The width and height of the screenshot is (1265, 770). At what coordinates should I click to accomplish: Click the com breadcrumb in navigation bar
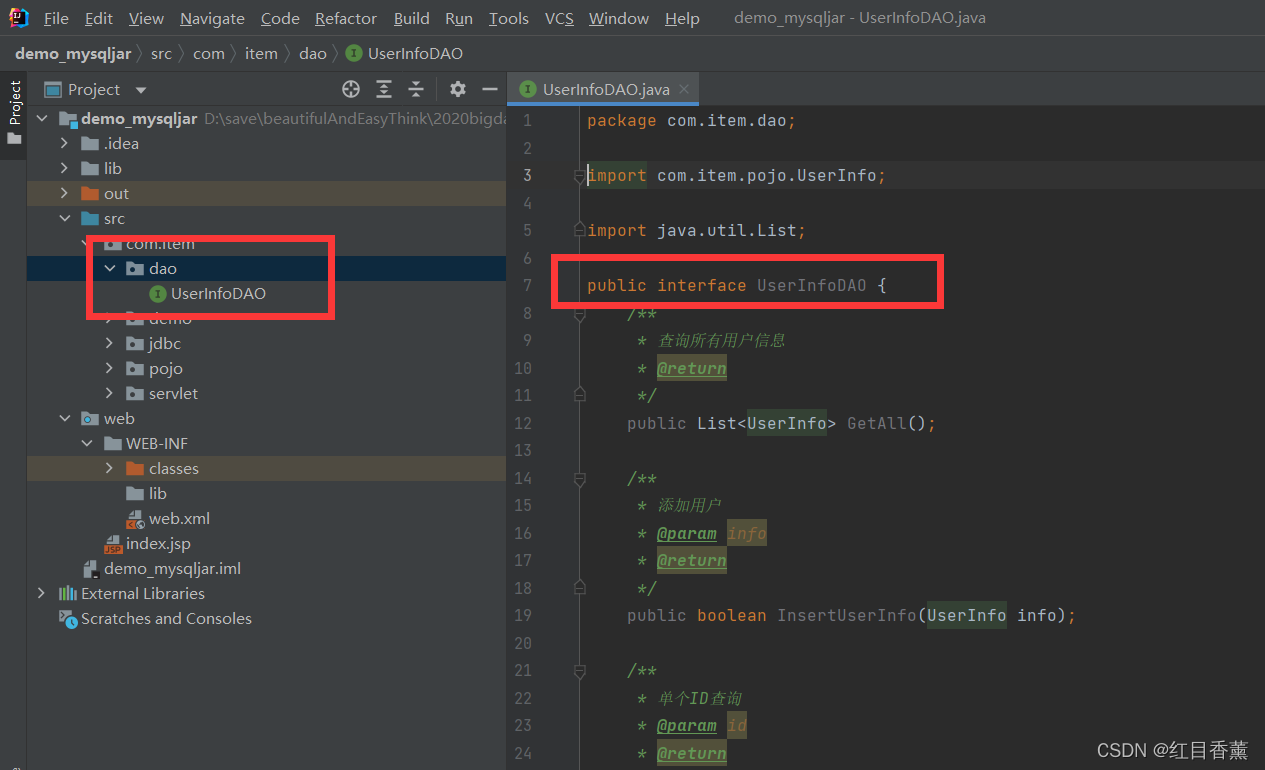point(209,53)
